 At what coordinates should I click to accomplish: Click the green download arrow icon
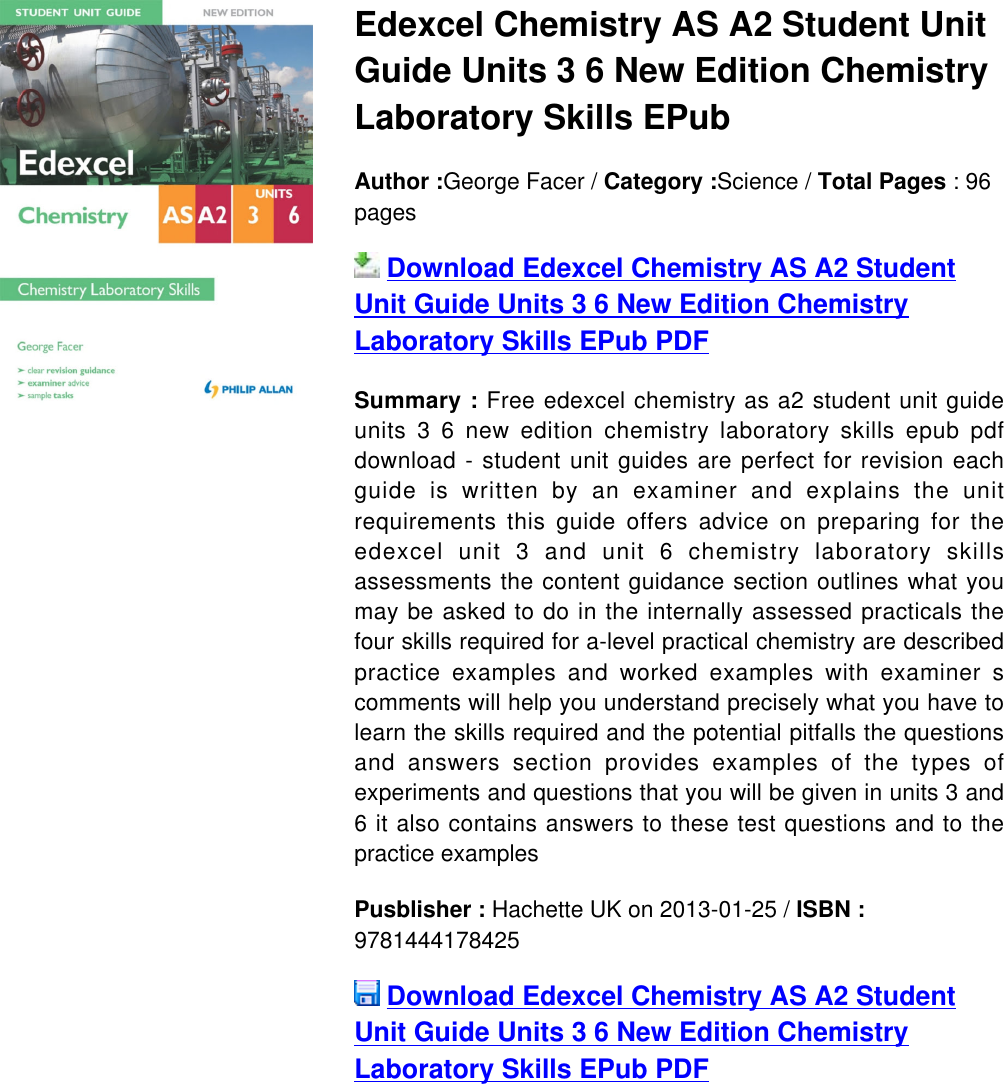(x=366, y=267)
